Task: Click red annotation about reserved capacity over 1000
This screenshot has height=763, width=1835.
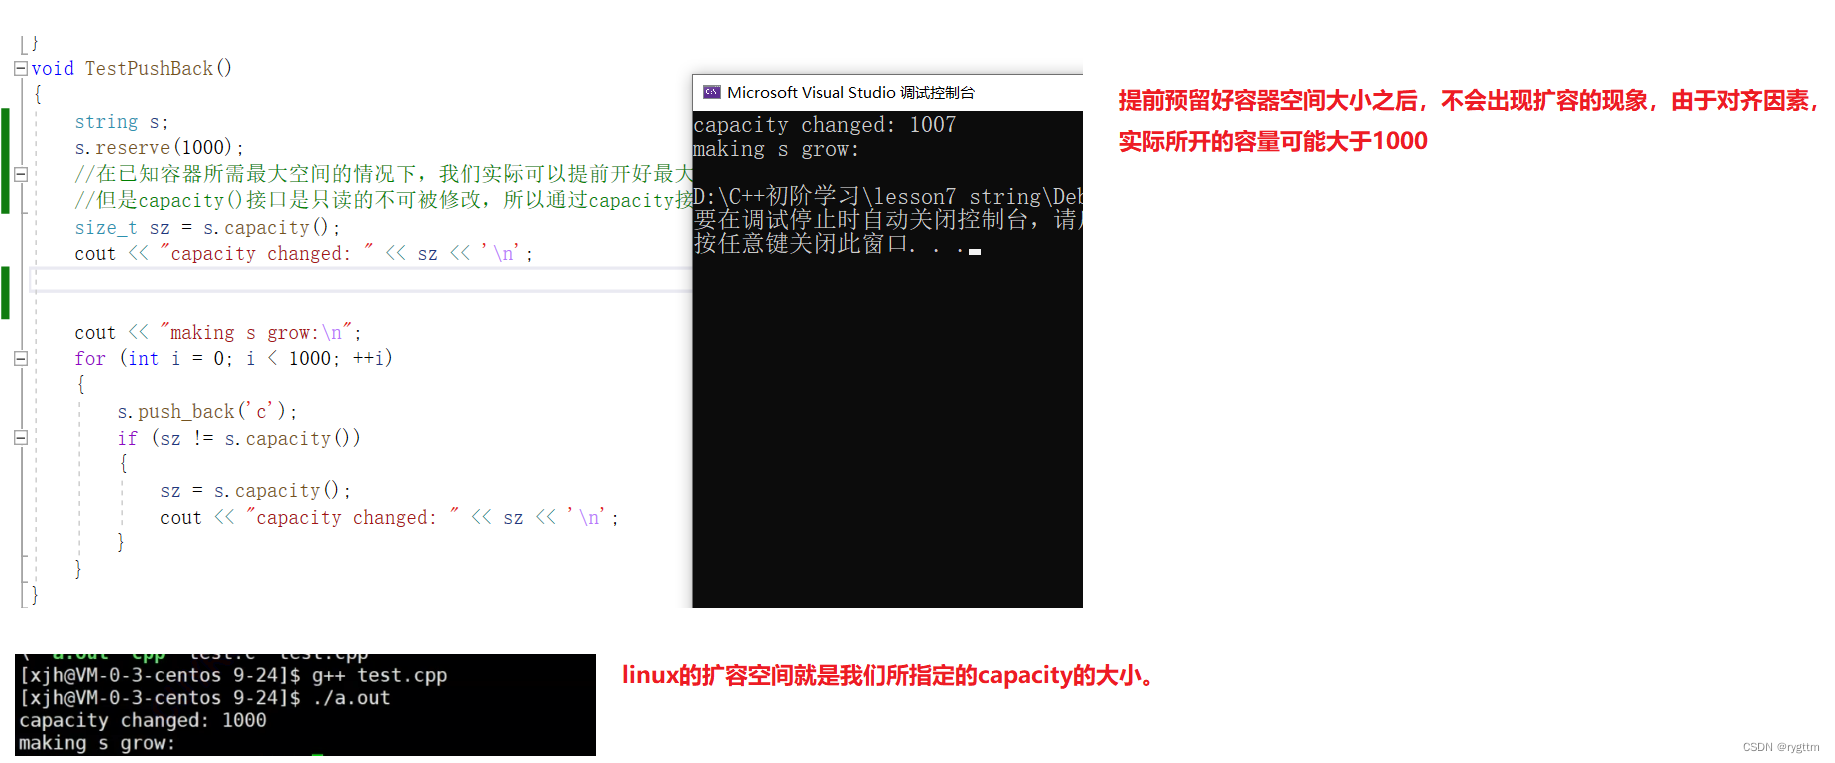Action: click(1468, 121)
